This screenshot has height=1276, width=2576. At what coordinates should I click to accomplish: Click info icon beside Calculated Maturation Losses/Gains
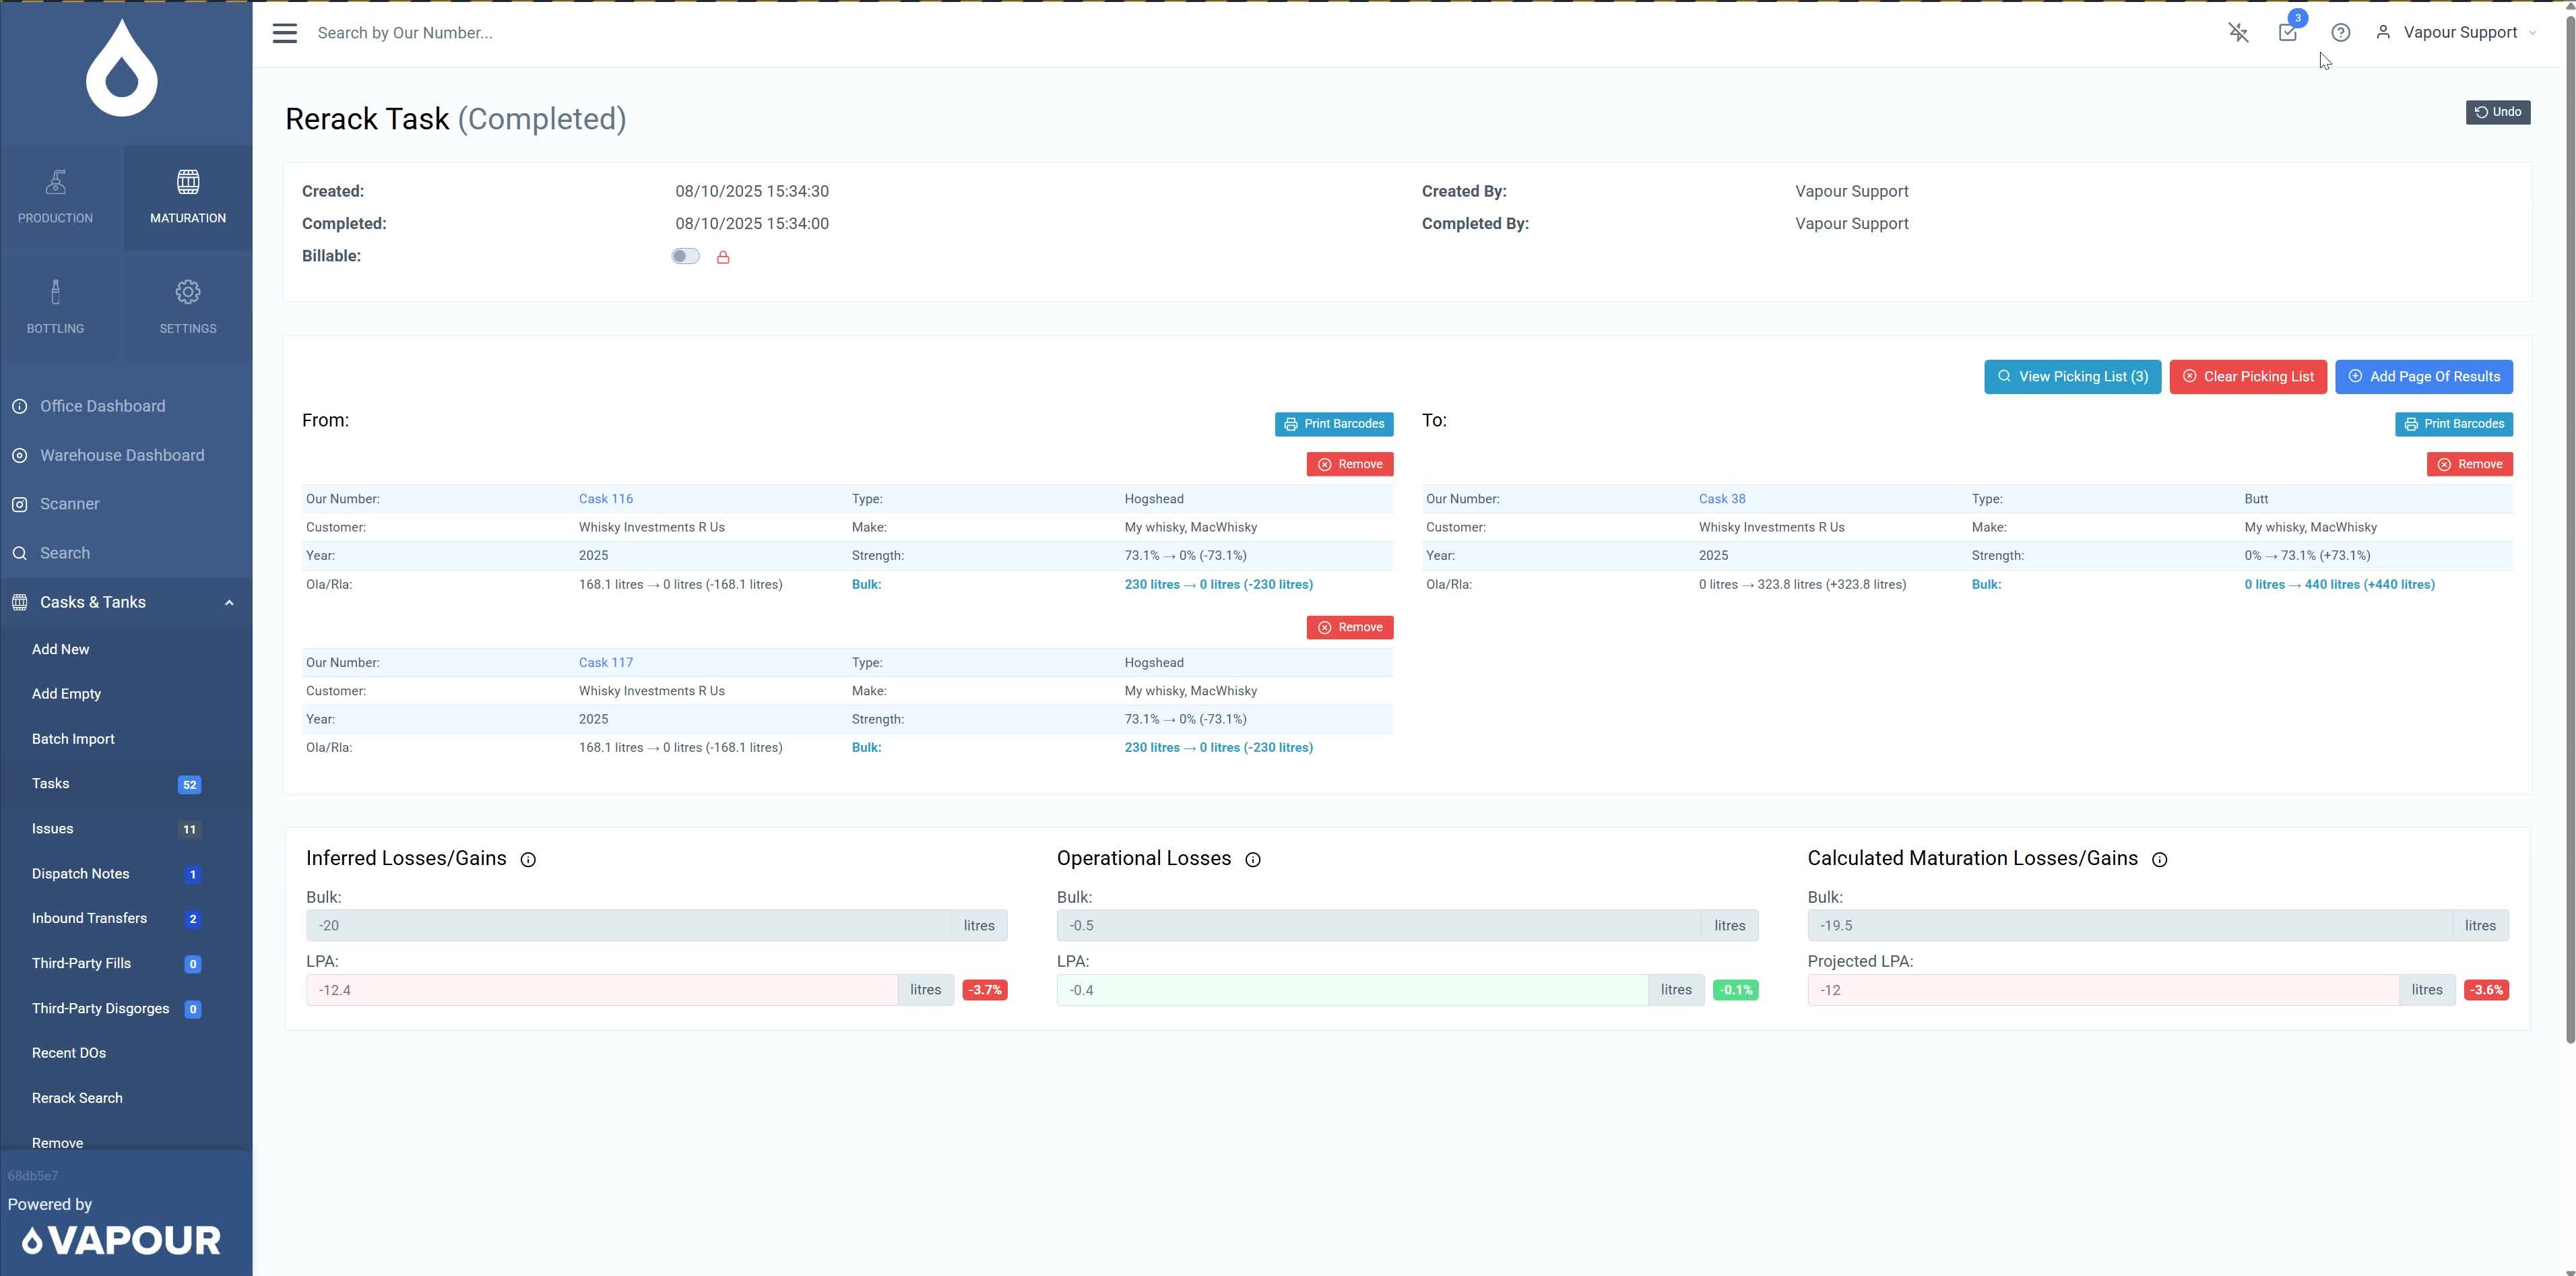click(2159, 860)
